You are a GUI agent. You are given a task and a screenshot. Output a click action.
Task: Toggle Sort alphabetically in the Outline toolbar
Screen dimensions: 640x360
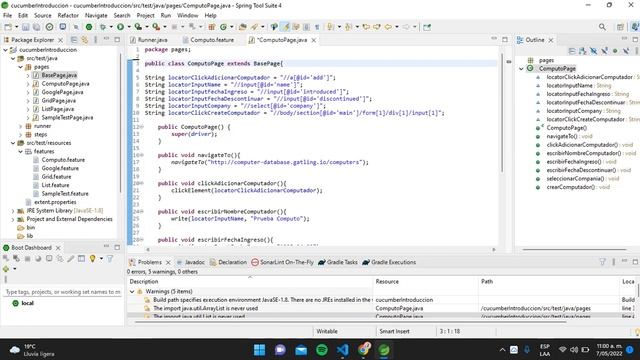[582, 51]
